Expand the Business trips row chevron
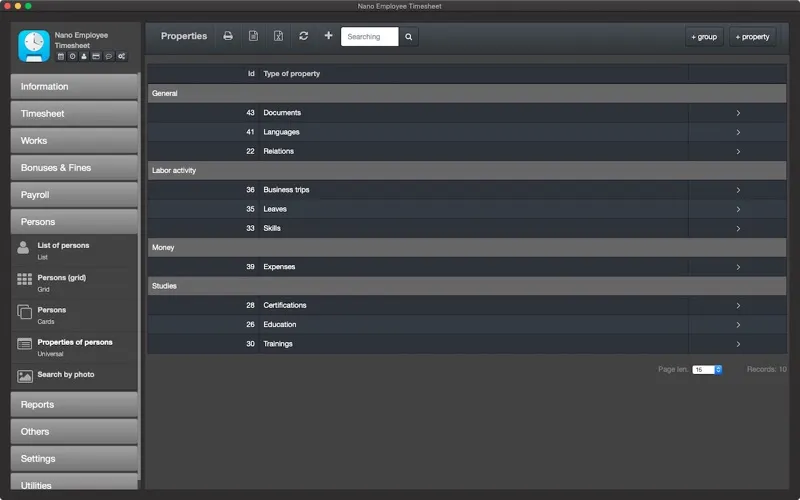Screen dimensions: 800x500 [x=738, y=190]
